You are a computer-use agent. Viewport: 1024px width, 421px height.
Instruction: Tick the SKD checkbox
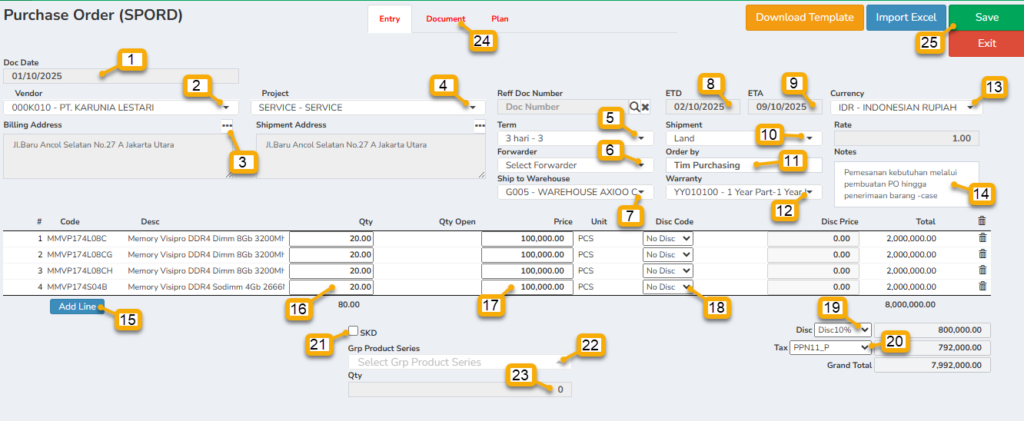353,332
